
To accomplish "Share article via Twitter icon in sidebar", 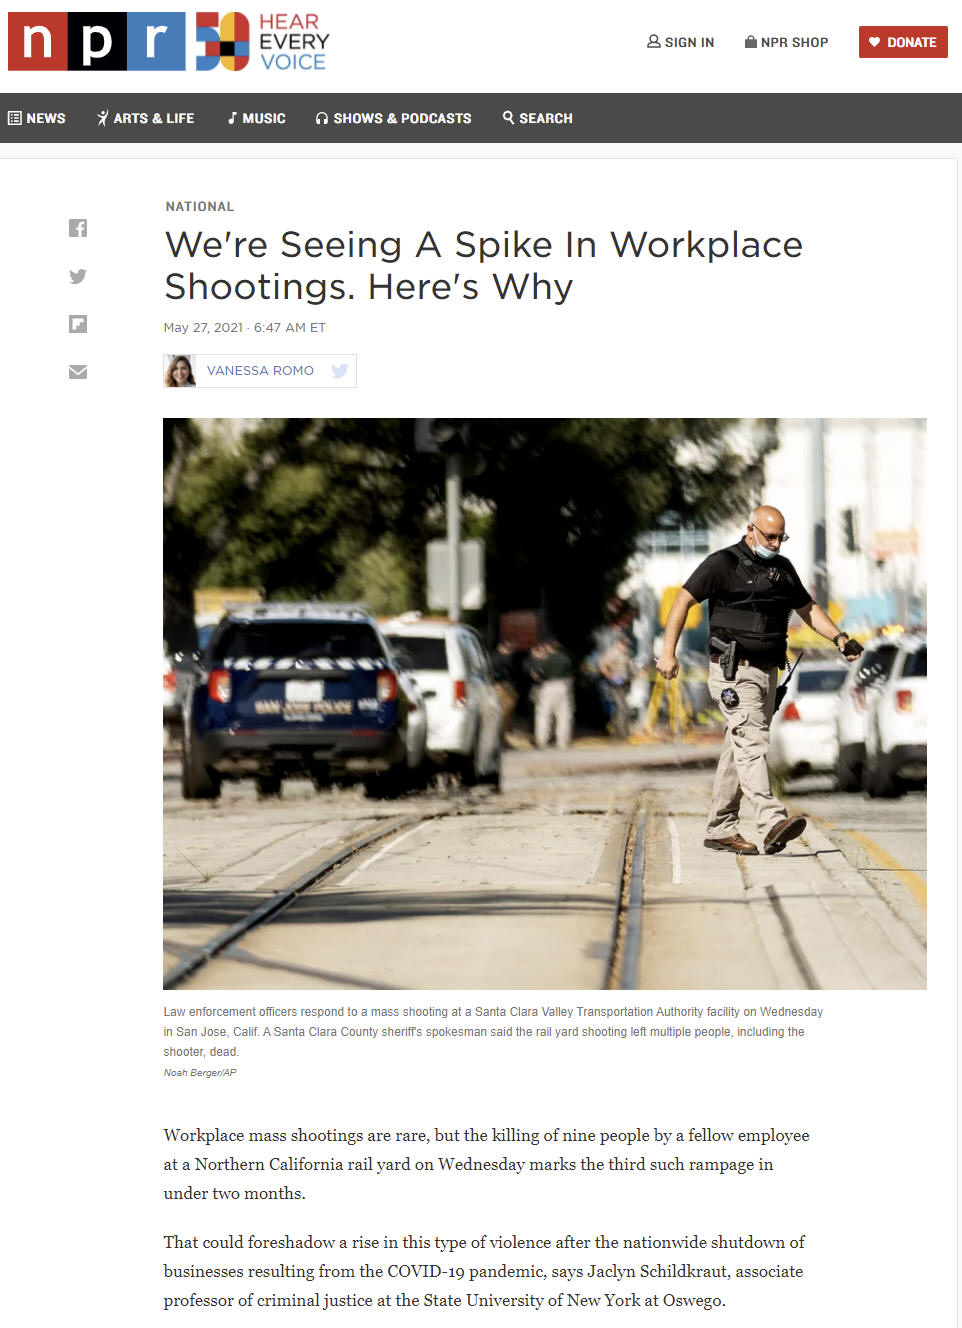I will pyautogui.click(x=78, y=276).
